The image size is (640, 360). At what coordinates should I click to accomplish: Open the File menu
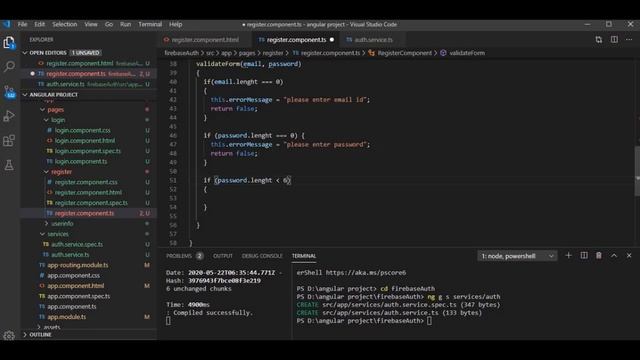pos(22,24)
